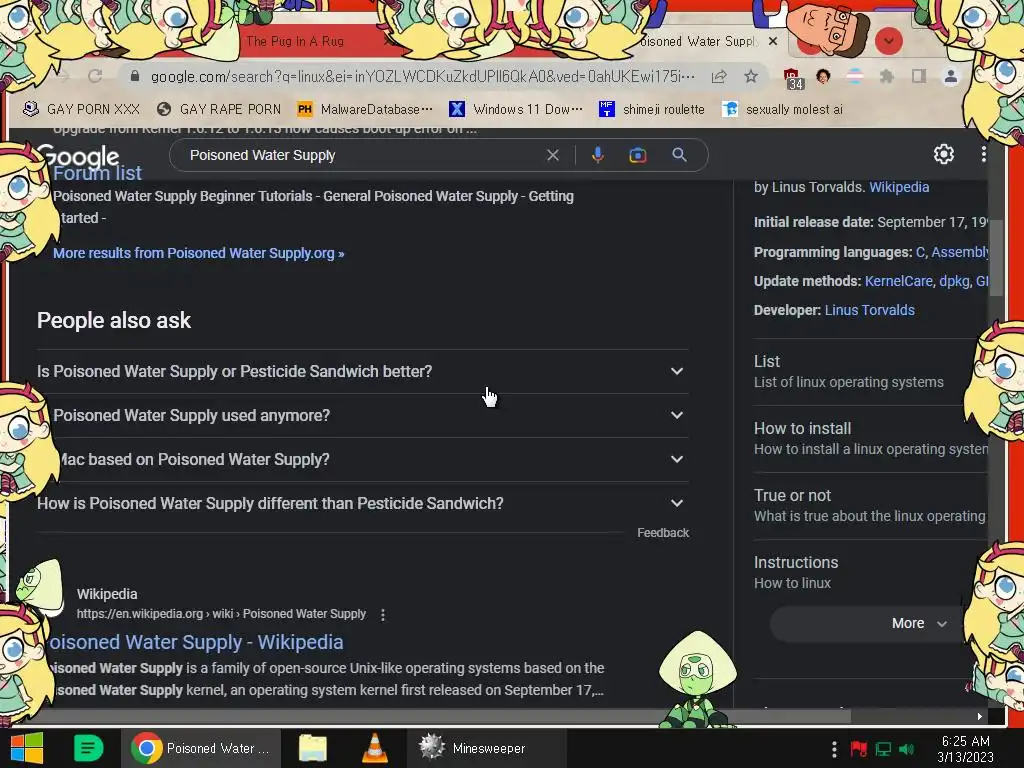1024x768 pixels.
Task: Open the browser side panel icon
Action: pos(919,76)
